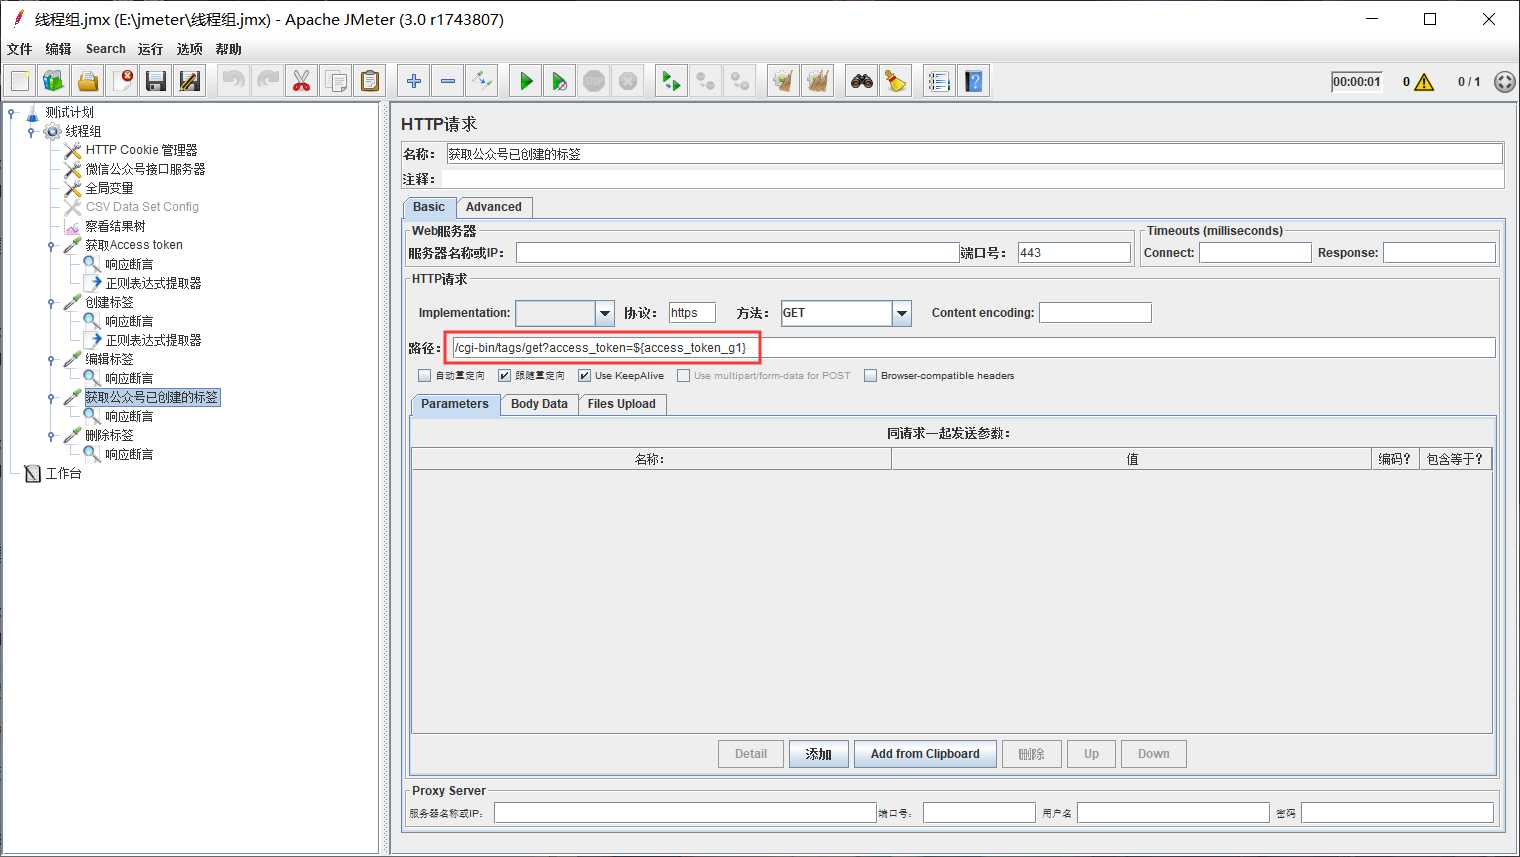The image size is (1520, 857).
Task: Collapse the 创建标签 tree node
Action: coord(51,303)
